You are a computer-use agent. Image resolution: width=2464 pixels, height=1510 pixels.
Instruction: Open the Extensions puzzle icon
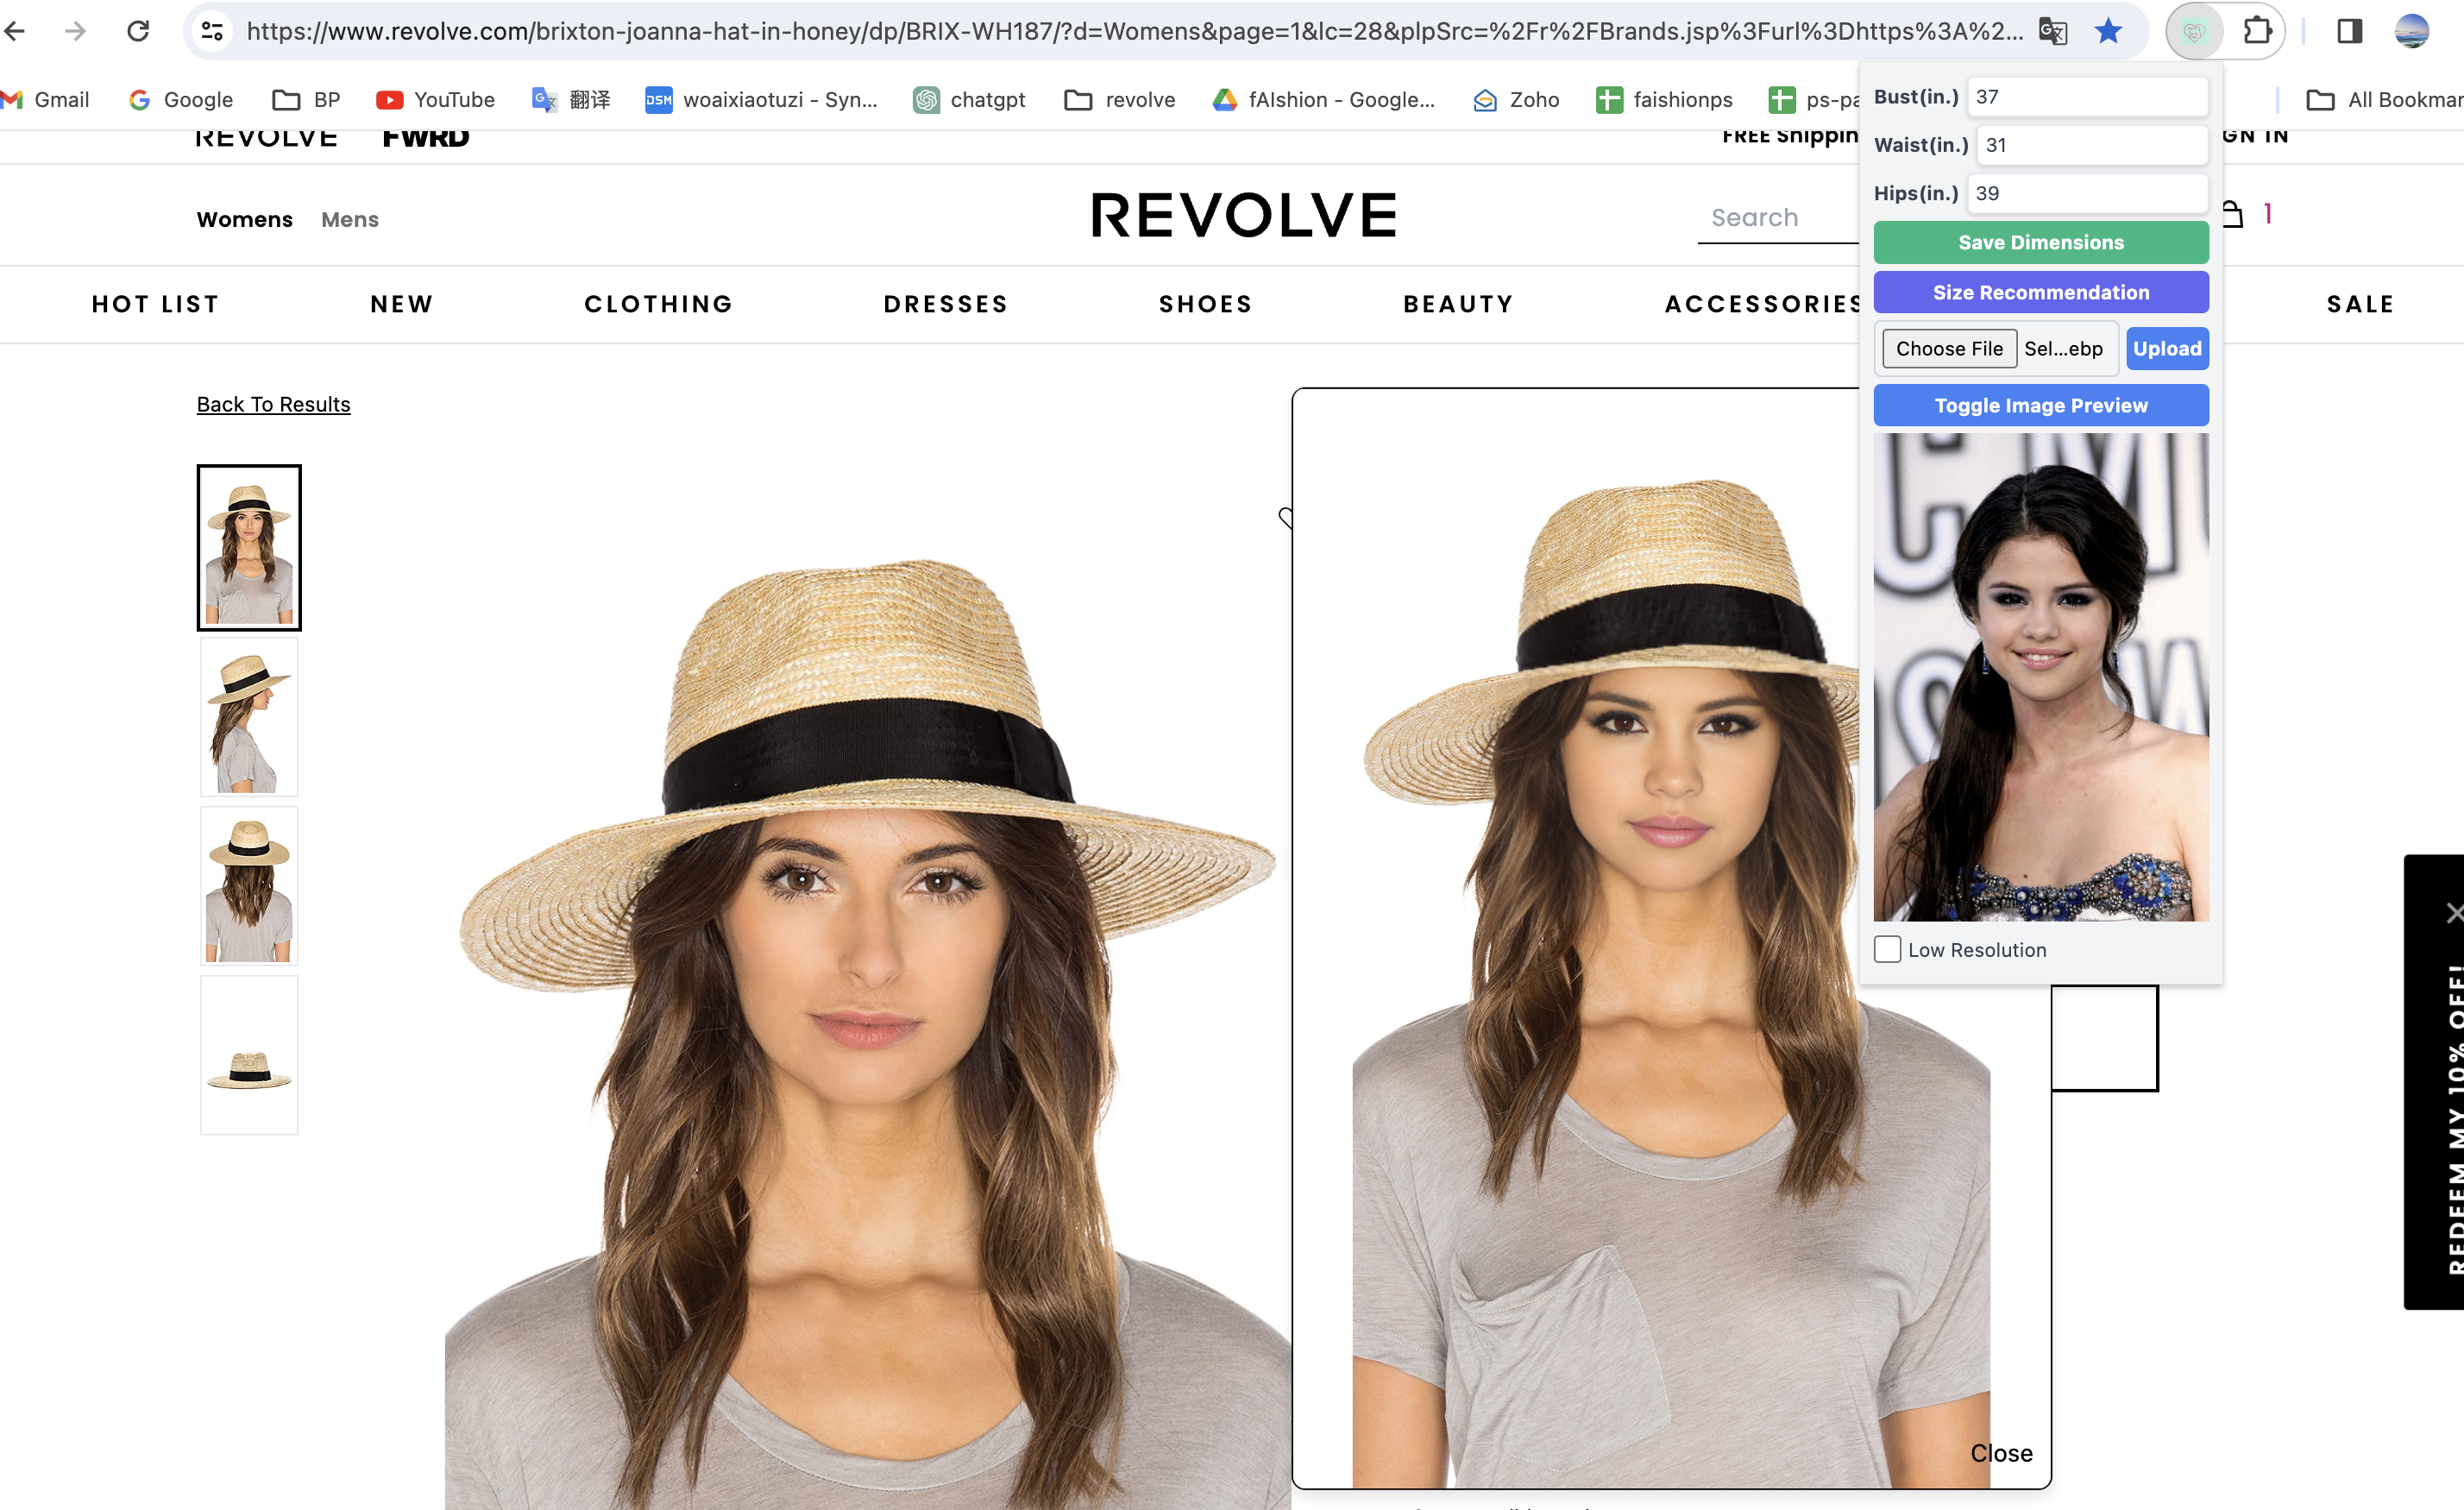pos(2257,31)
